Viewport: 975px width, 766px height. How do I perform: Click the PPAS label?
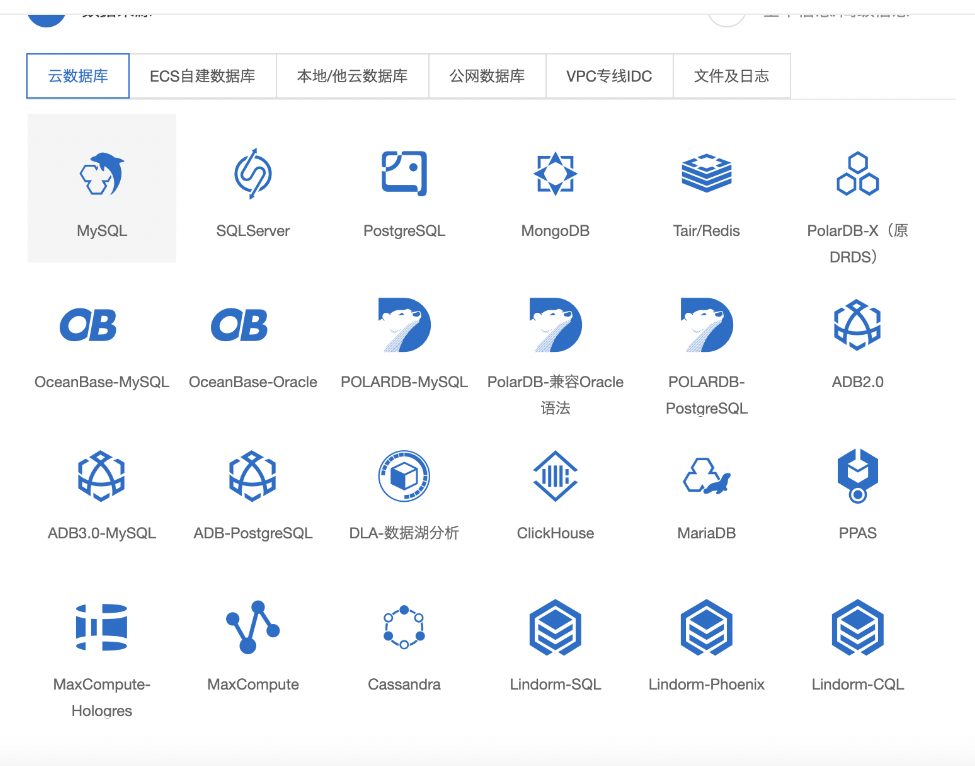(x=857, y=533)
